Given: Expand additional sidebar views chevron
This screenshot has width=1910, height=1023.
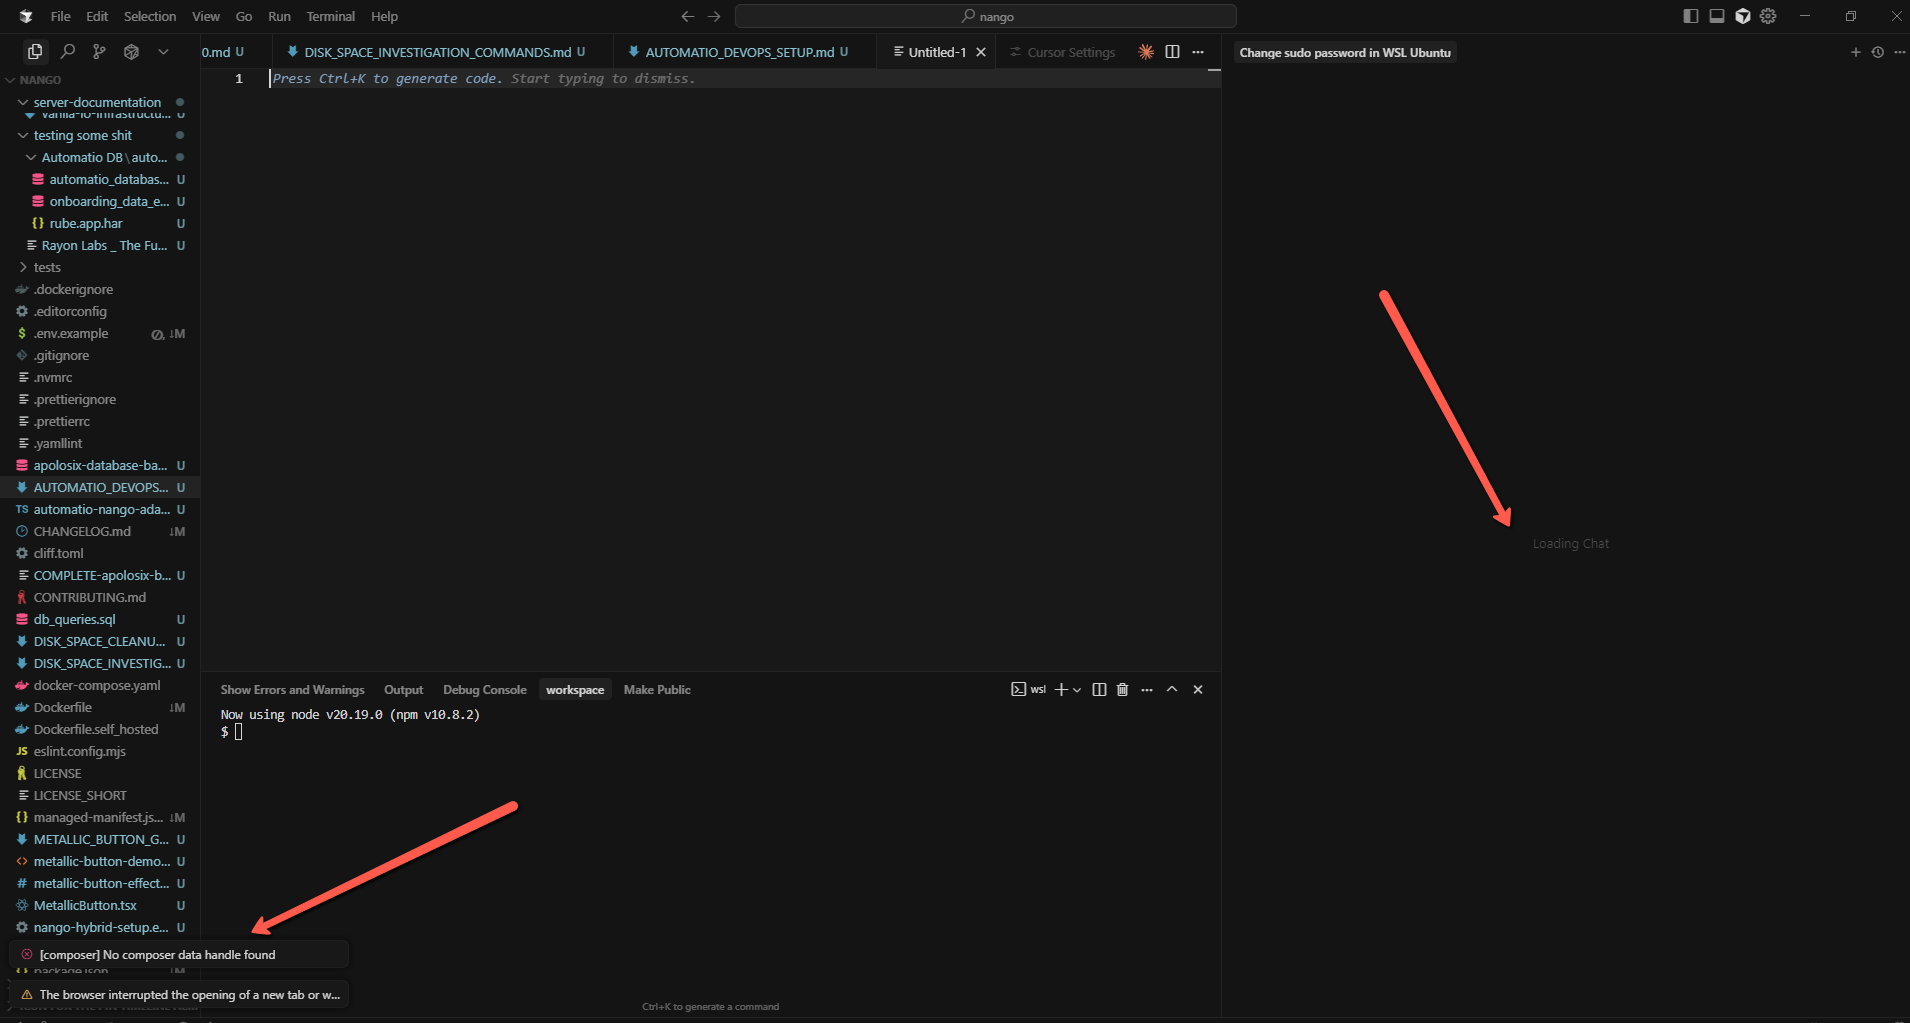Looking at the screenshot, I should pyautogui.click(x=163, y=52).
